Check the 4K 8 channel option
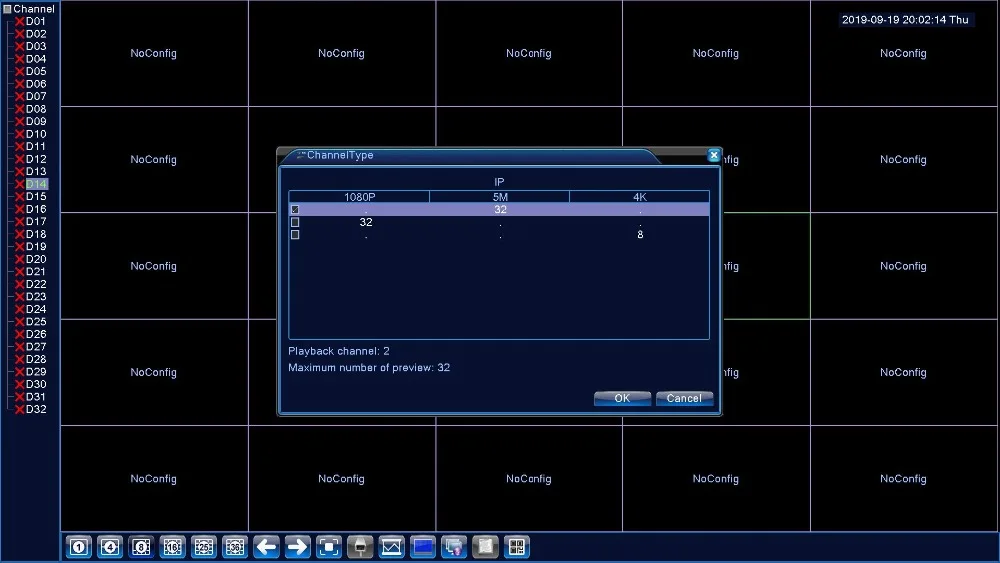Screen dimensions: 1000x563 tap(295, 235)
